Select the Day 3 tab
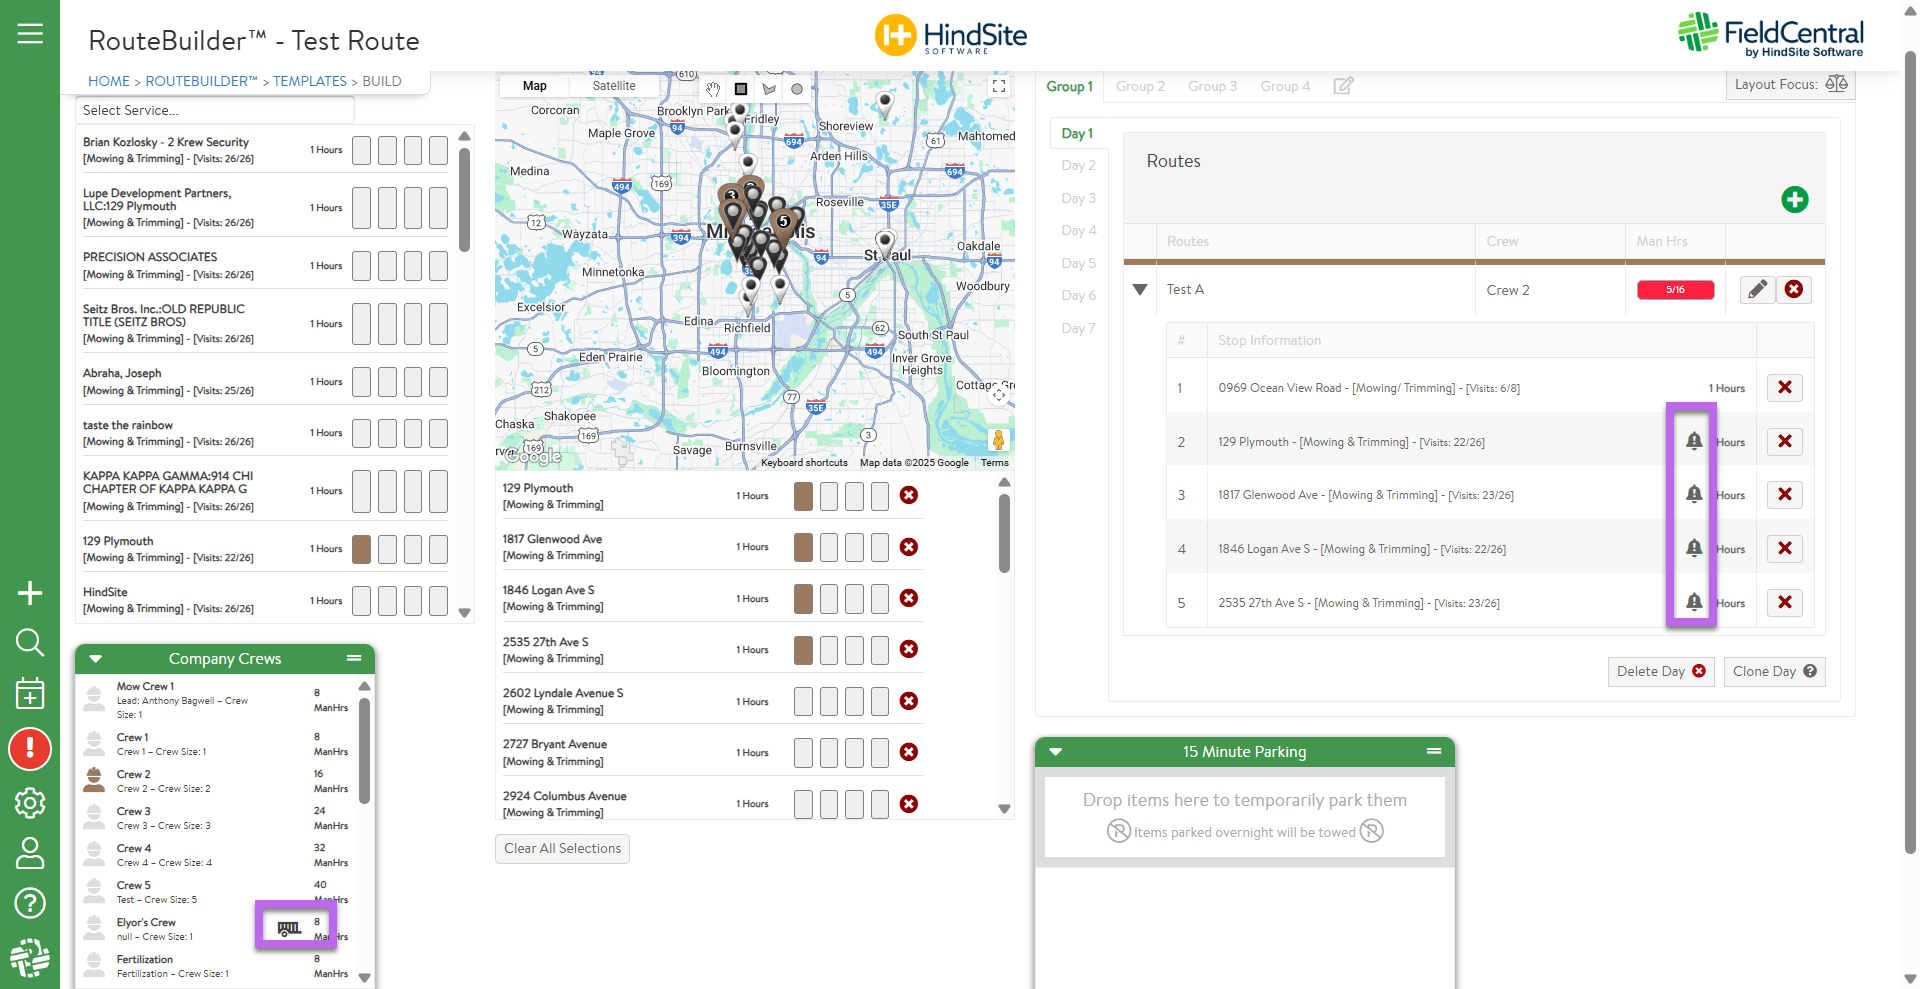This screenshot has height=989, width=1920. click(1078, 198)
